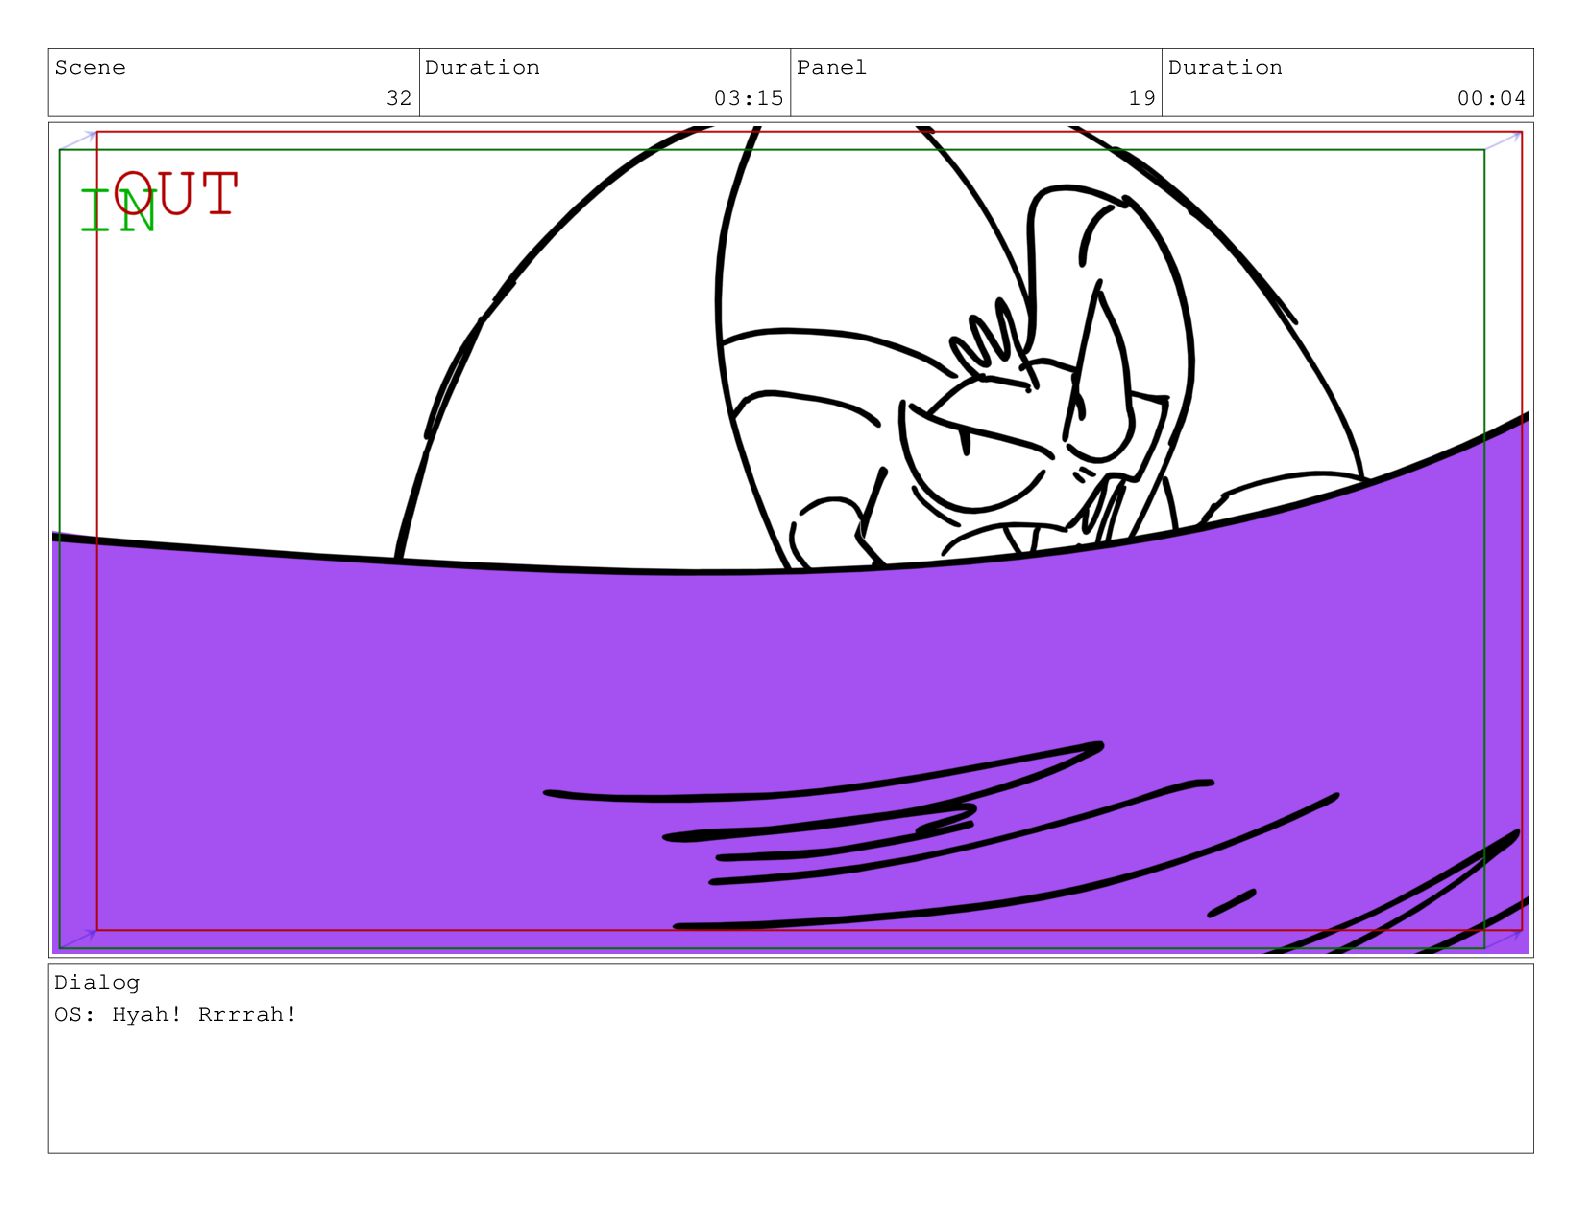Select Duration label beside panel number

pos(1225,68)
